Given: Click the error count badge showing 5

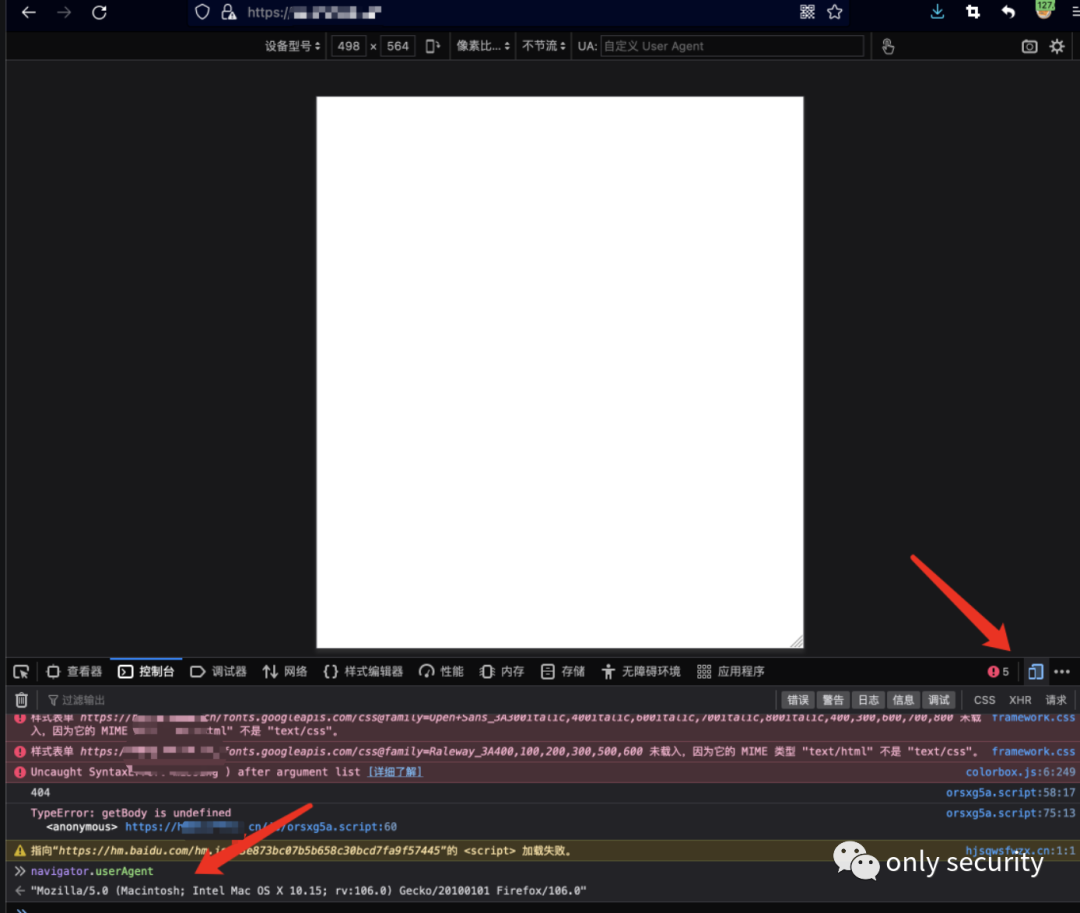Looking at the screenshot, I should (998, 671).
